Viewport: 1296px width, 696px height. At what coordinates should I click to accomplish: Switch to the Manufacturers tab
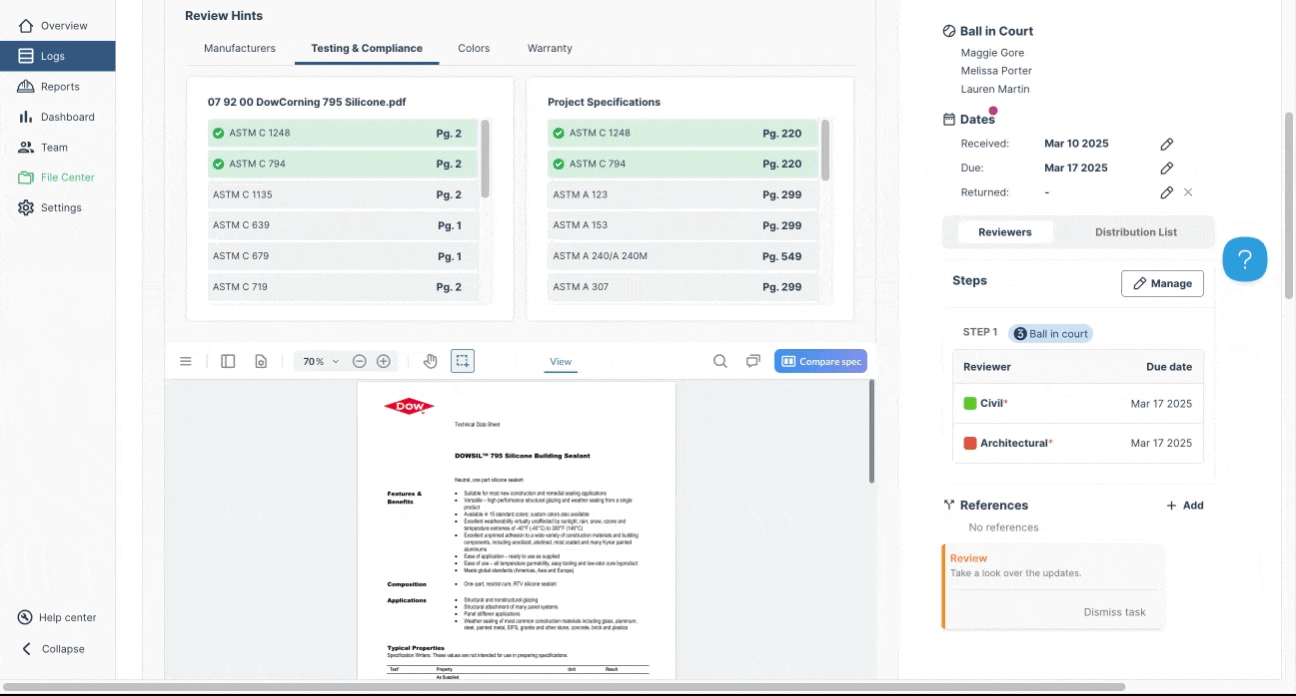(x=239, y=48)
